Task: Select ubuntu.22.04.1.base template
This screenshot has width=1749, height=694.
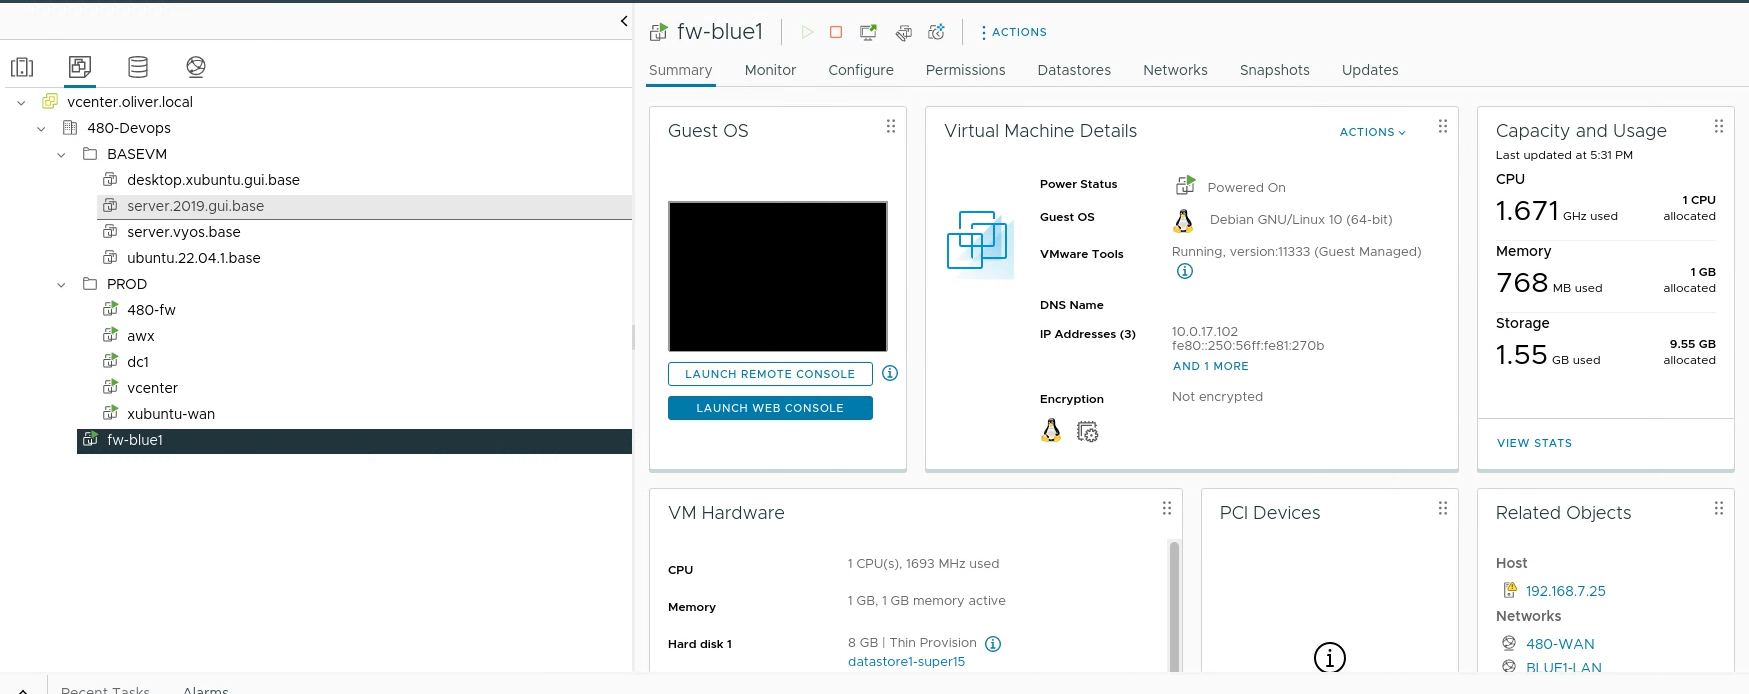Action: click(193, 258)
